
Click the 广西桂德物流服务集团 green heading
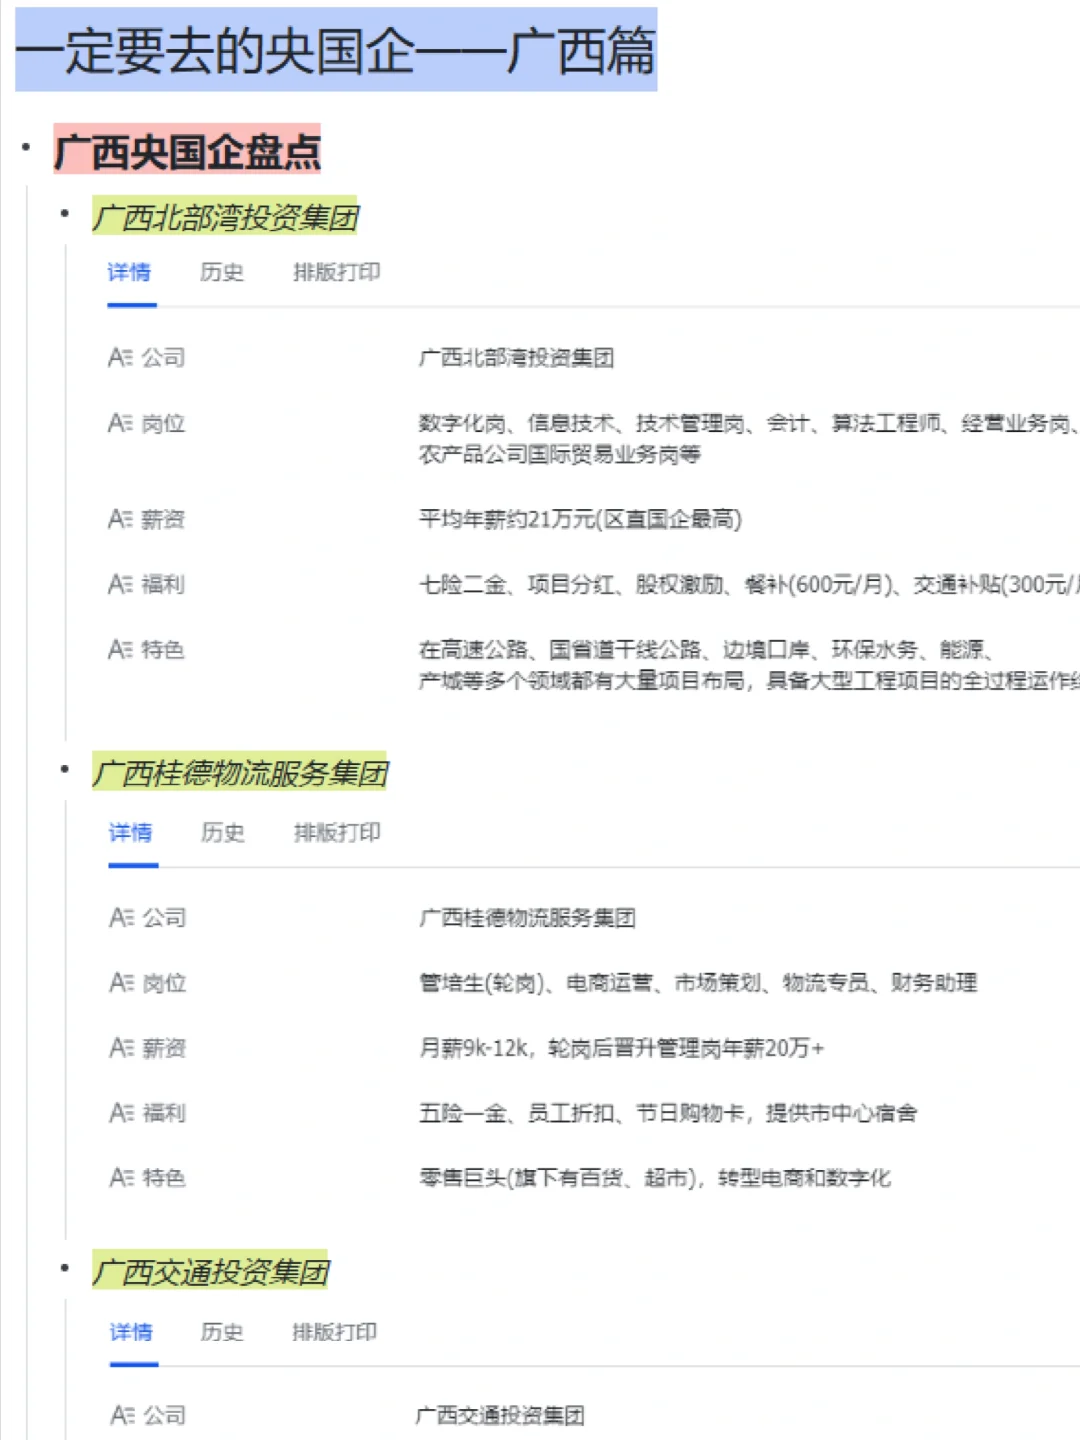240,772
